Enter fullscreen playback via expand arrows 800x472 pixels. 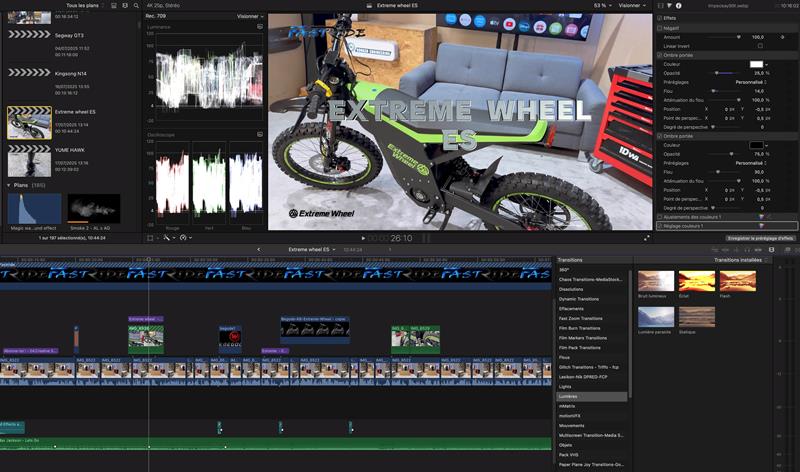pyautogui.click(x=647, y=238)
